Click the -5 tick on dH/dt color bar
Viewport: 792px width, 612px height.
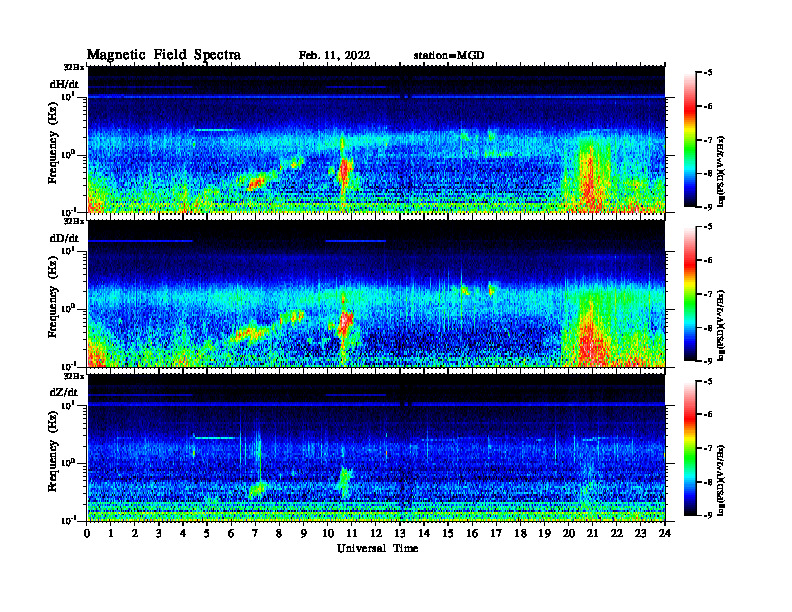click(x=709, y=73)
